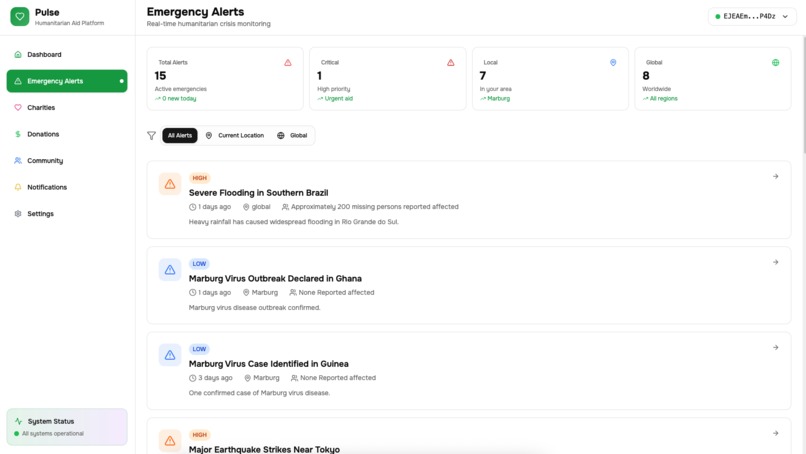Viewport: 806px width, 454px height.
Task: Click the page vertical scrollbar
Action: pyautogui.click(x=803, y=95)
